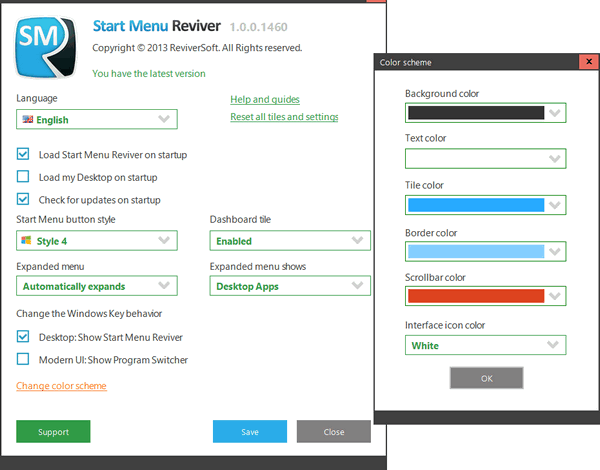This screenshot has height=470, width=600.
Task: Click the dark Background color swatch
Action: 476,113
